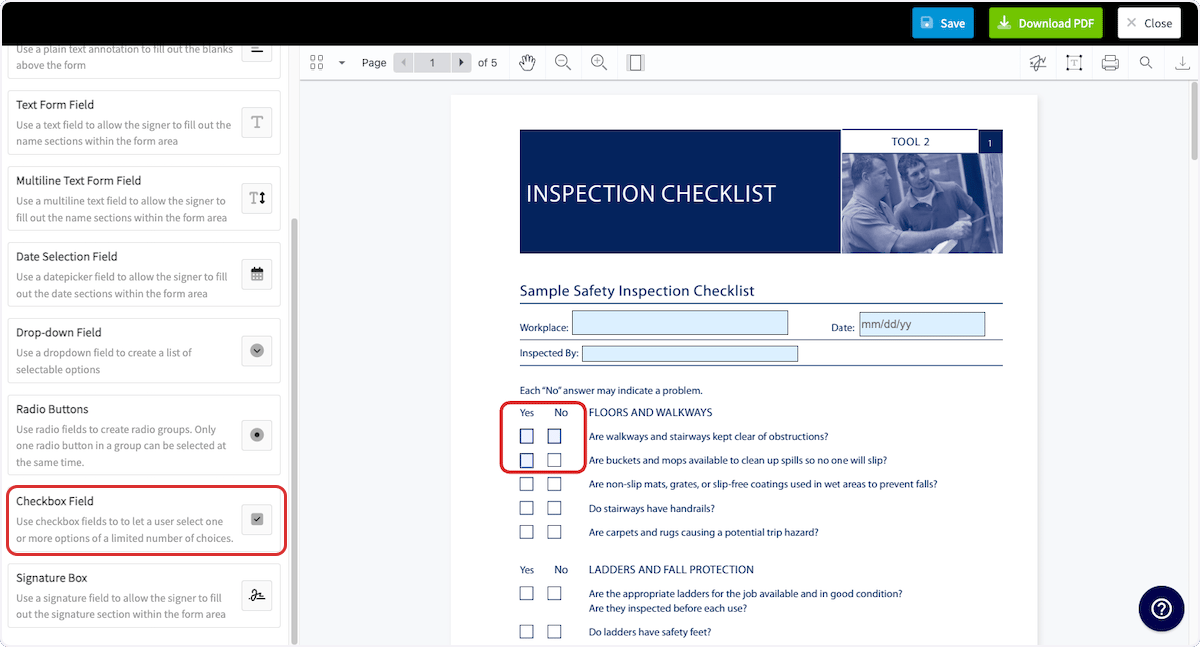The width and height of the screenshot is (1200, 647).
Task: Select the Multiline Text Form Field icon
Action: click(257, 198)
